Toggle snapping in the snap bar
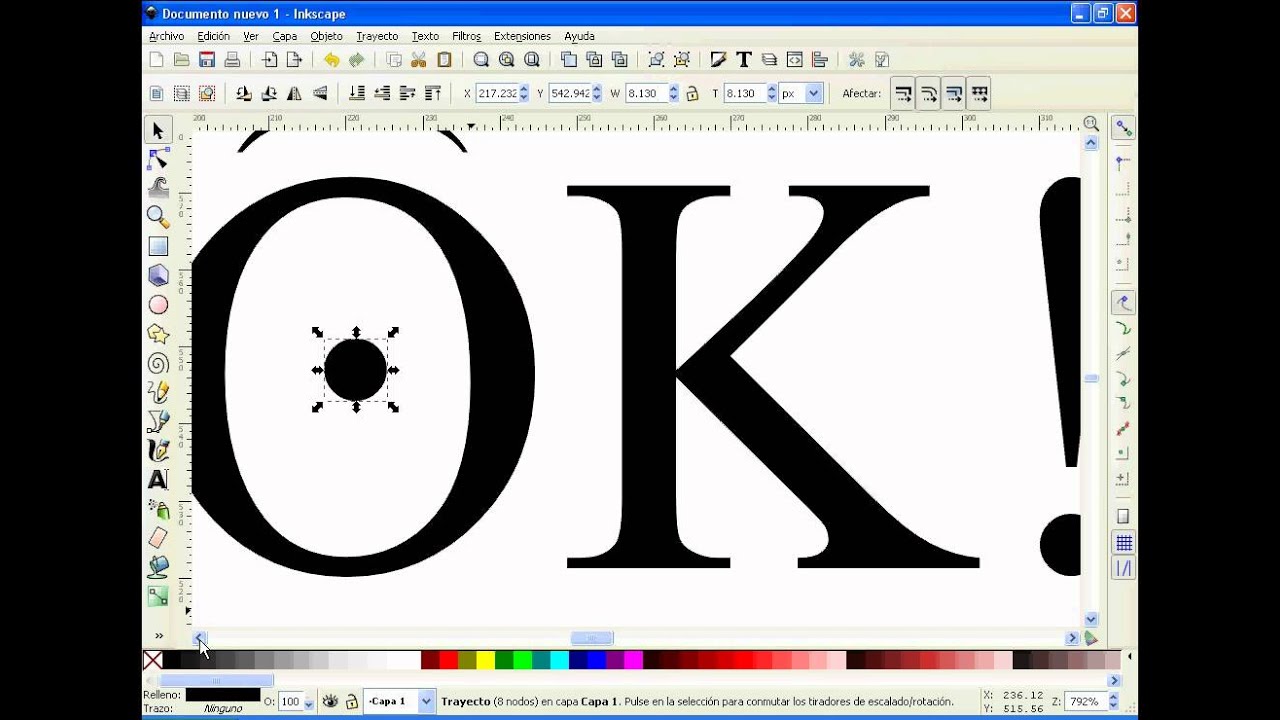Screen dimensions: 1280x720 pos(1124,128)
